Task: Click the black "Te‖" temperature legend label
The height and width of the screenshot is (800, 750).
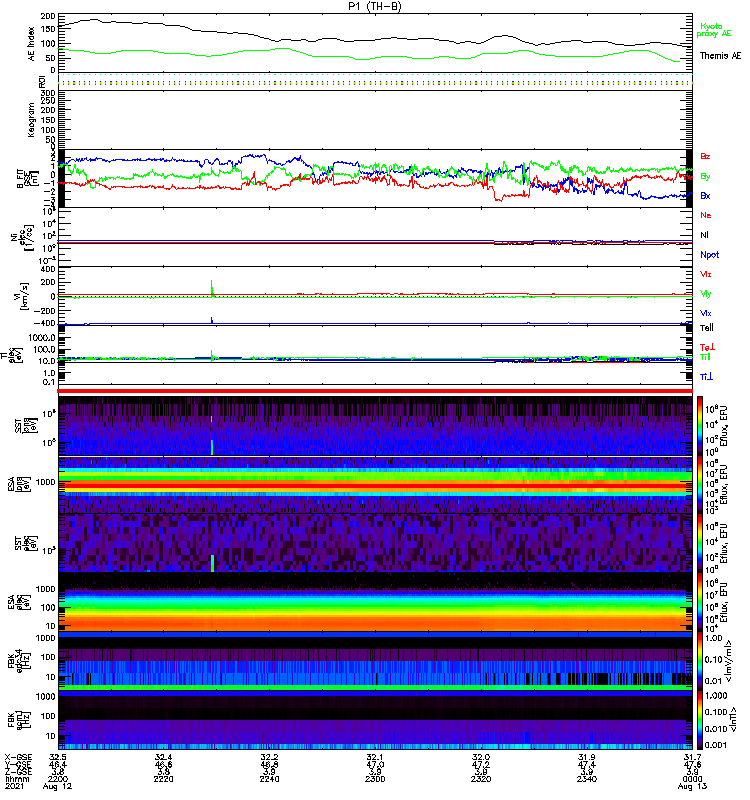Action: 707,328
